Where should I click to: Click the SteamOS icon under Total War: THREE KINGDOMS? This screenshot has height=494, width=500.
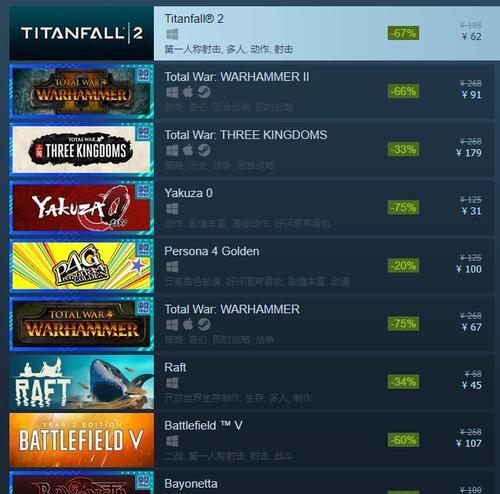click(204, 150)
